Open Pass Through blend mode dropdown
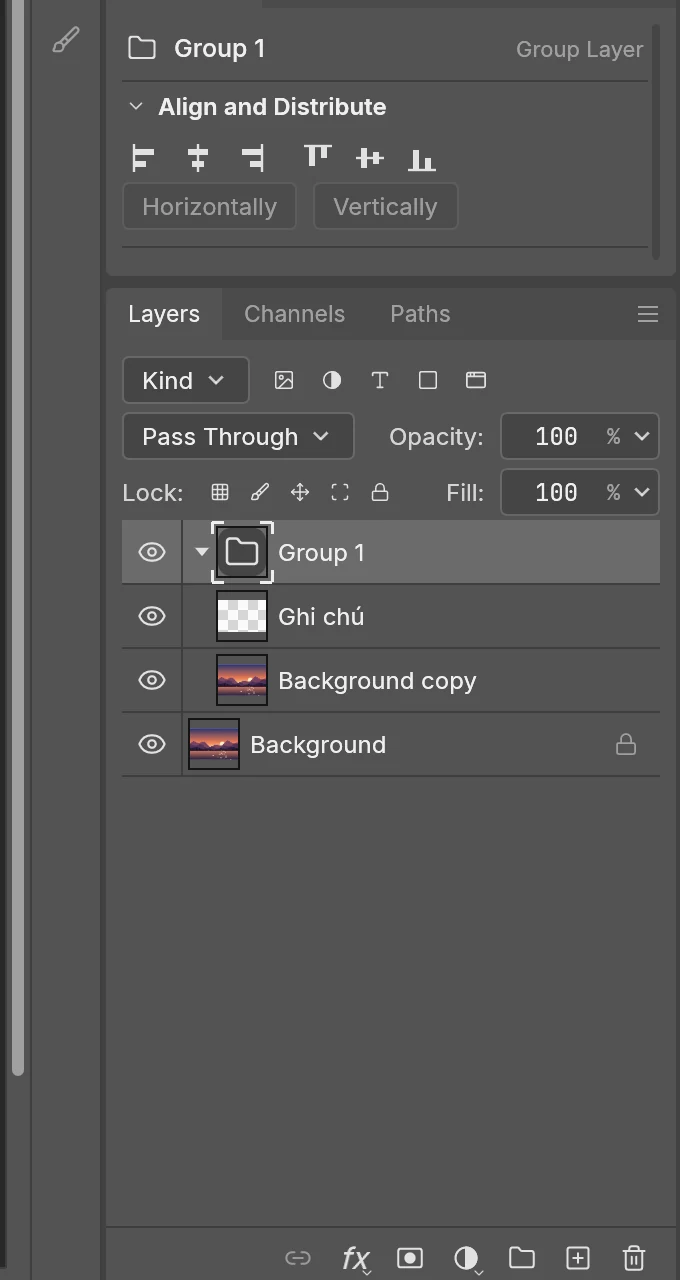680x1280 pixels. point(238,436)
